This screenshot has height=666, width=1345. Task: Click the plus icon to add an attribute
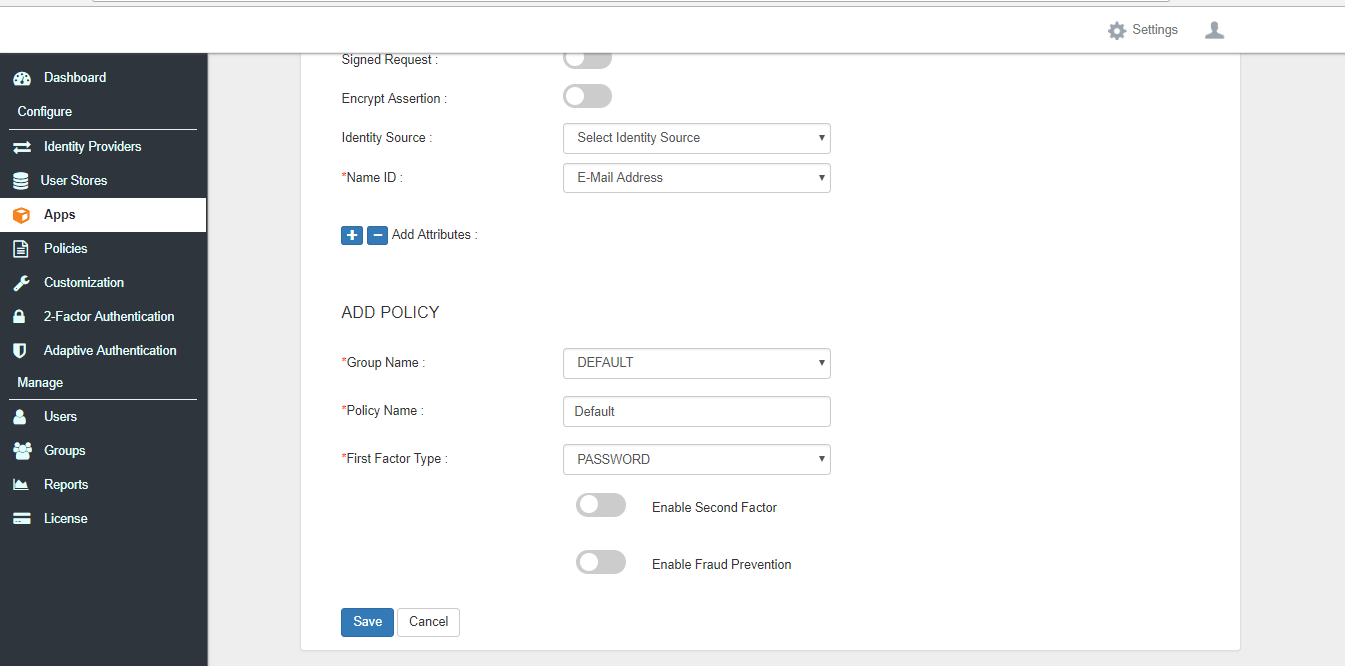[x=351, y=235]
